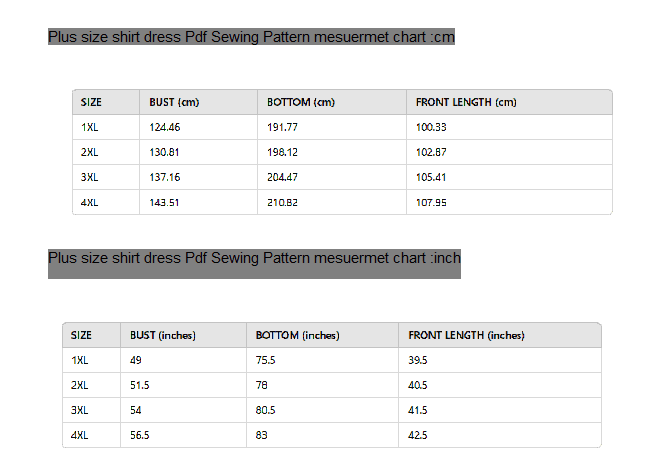The height and width of the screenshot is (470, 660).
Task: Select the BOTTOM (cm) column header
Action: (x=301, y=102)
